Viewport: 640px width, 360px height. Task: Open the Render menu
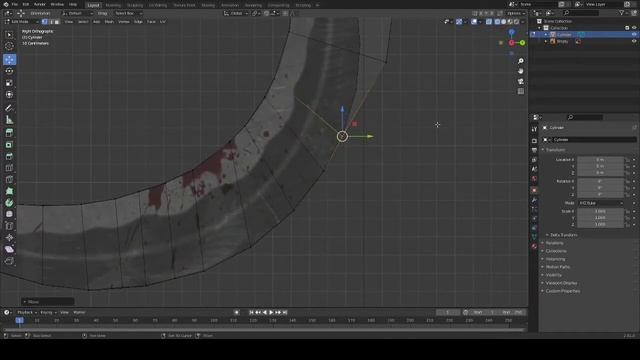[x=40, y=4]
